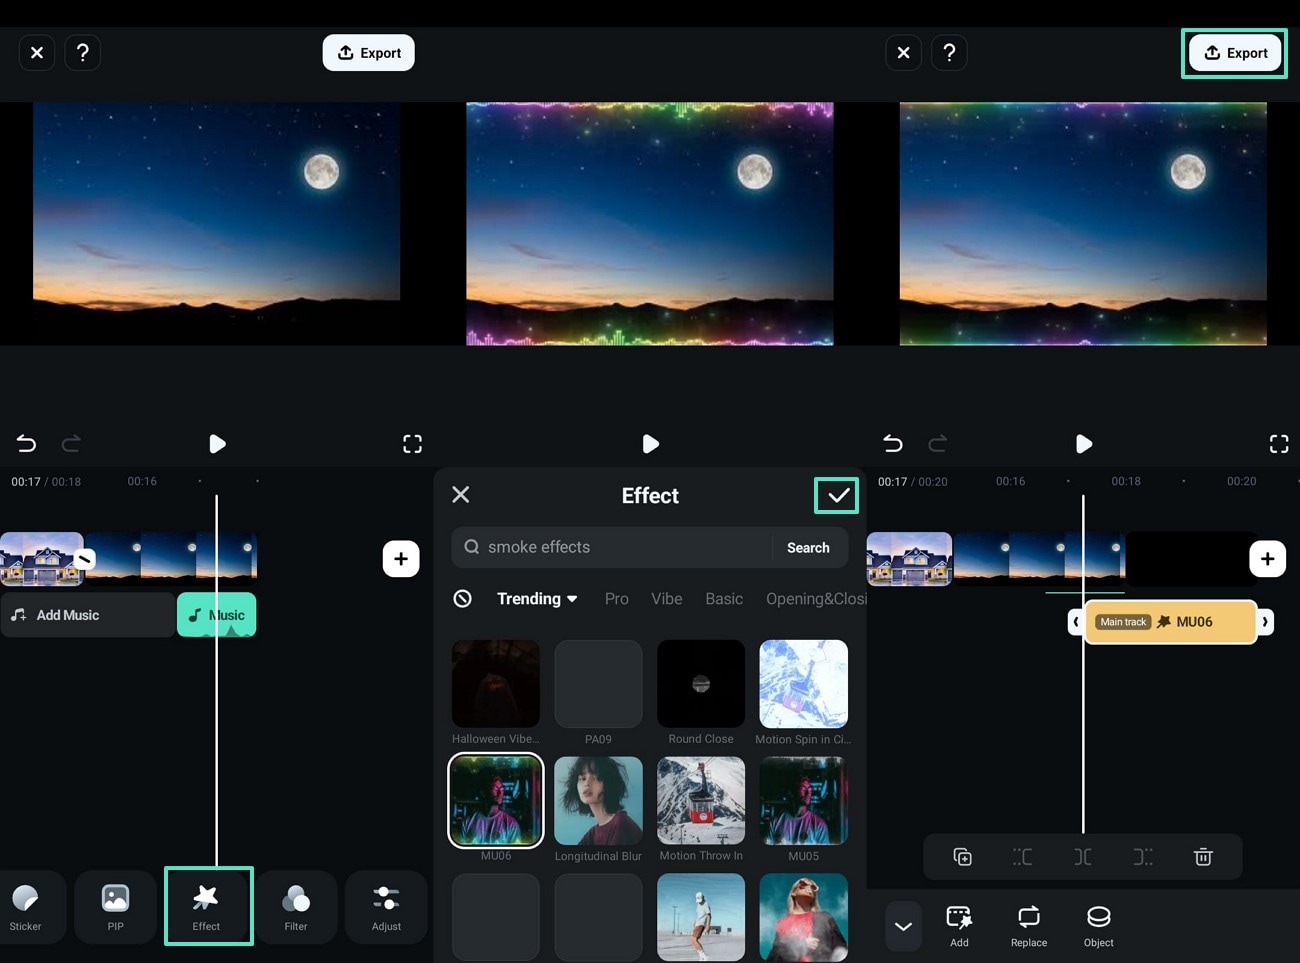Viewport: 1300px width, 963px height.
Task: Enter fullscreen preview in left panel
Action: click(412, 444)
